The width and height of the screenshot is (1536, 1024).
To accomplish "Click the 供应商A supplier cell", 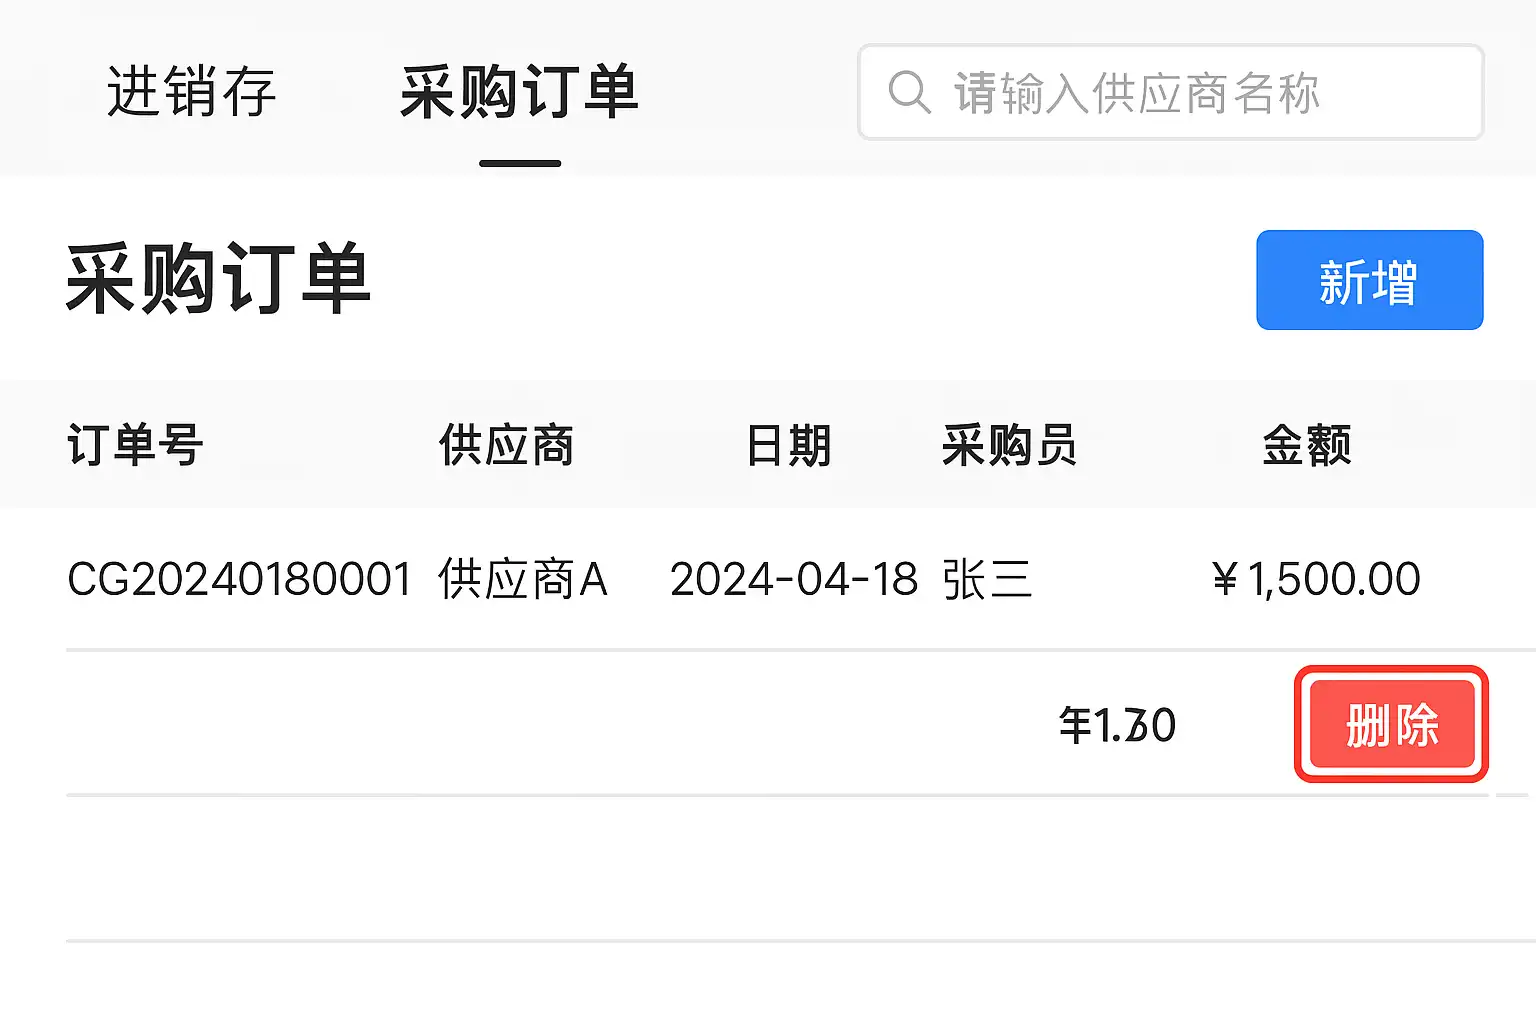I will pyautogui.click(x=523, y=579).
